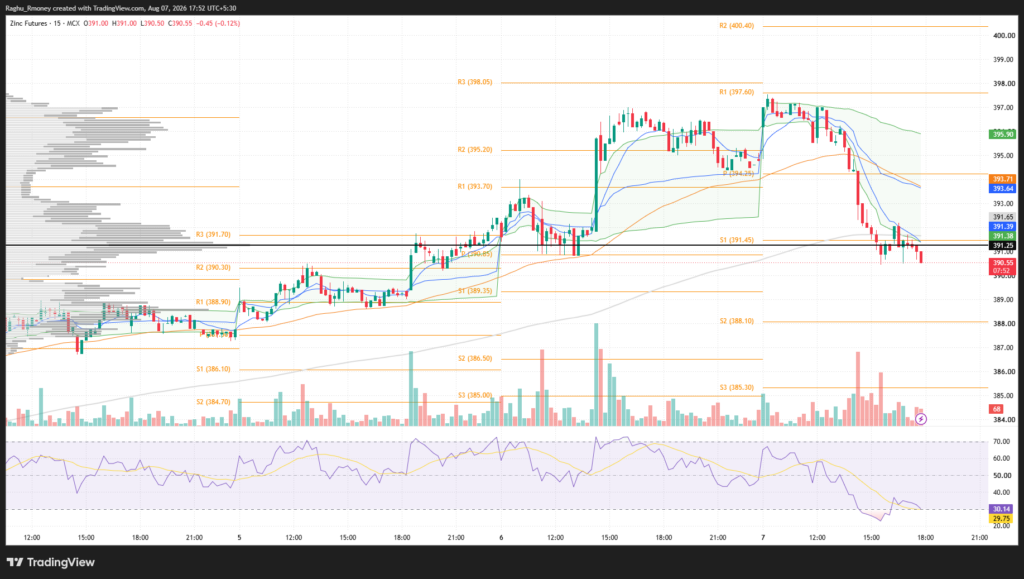Click the Zinc Futures · 15 · MCX title
The width and height of the screenshot is (1024, 579).
(45, 23)
